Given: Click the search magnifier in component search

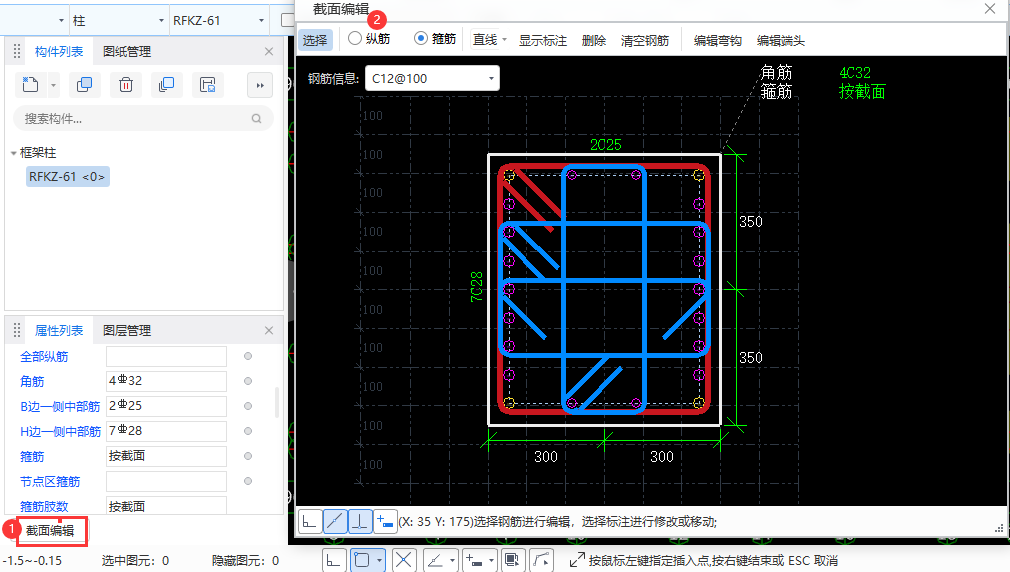Looking at the screenshot, I should (x=256, y=119).
